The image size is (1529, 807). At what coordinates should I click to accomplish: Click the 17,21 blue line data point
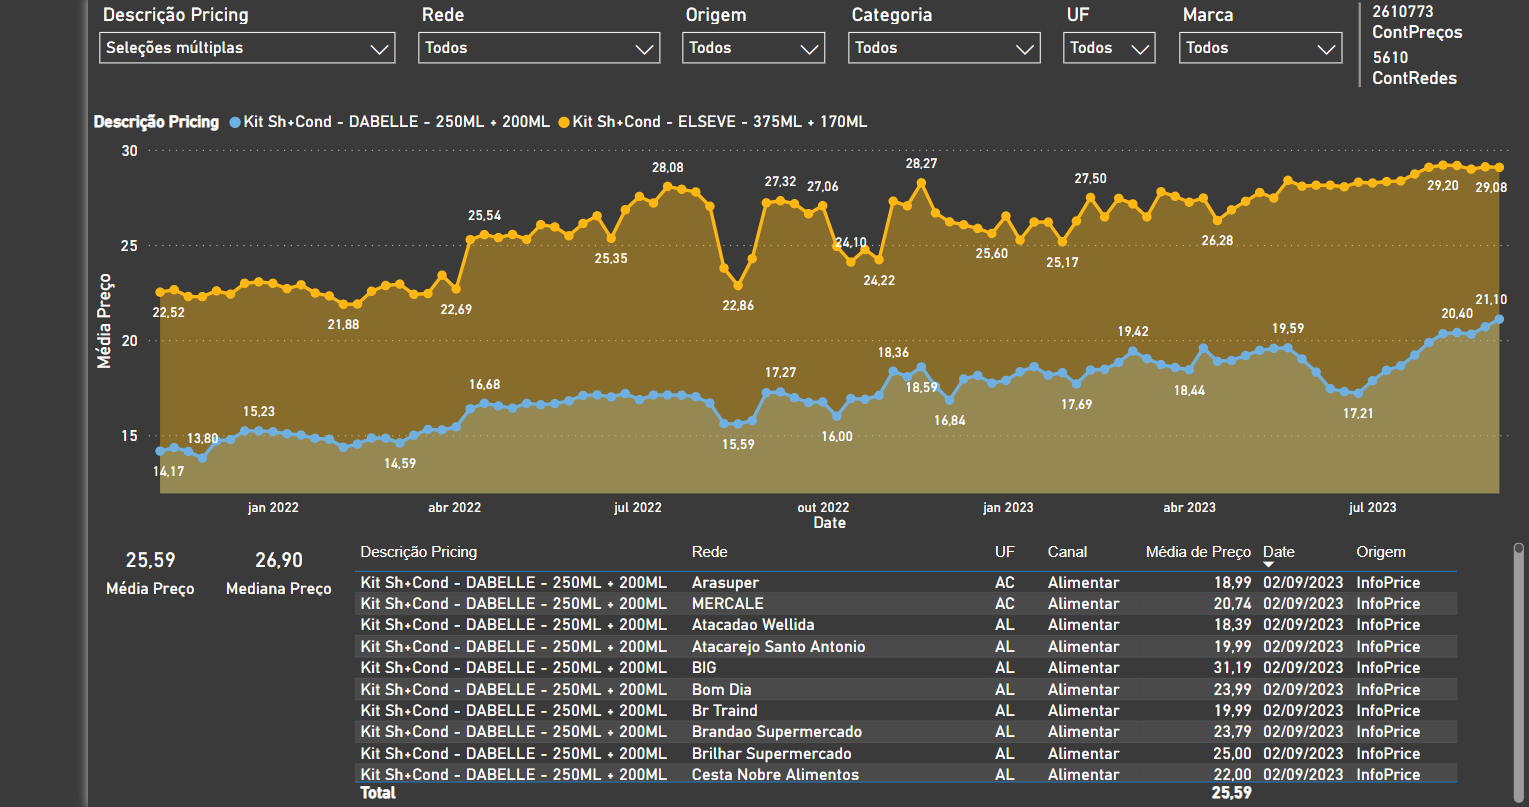point(1358,393)
